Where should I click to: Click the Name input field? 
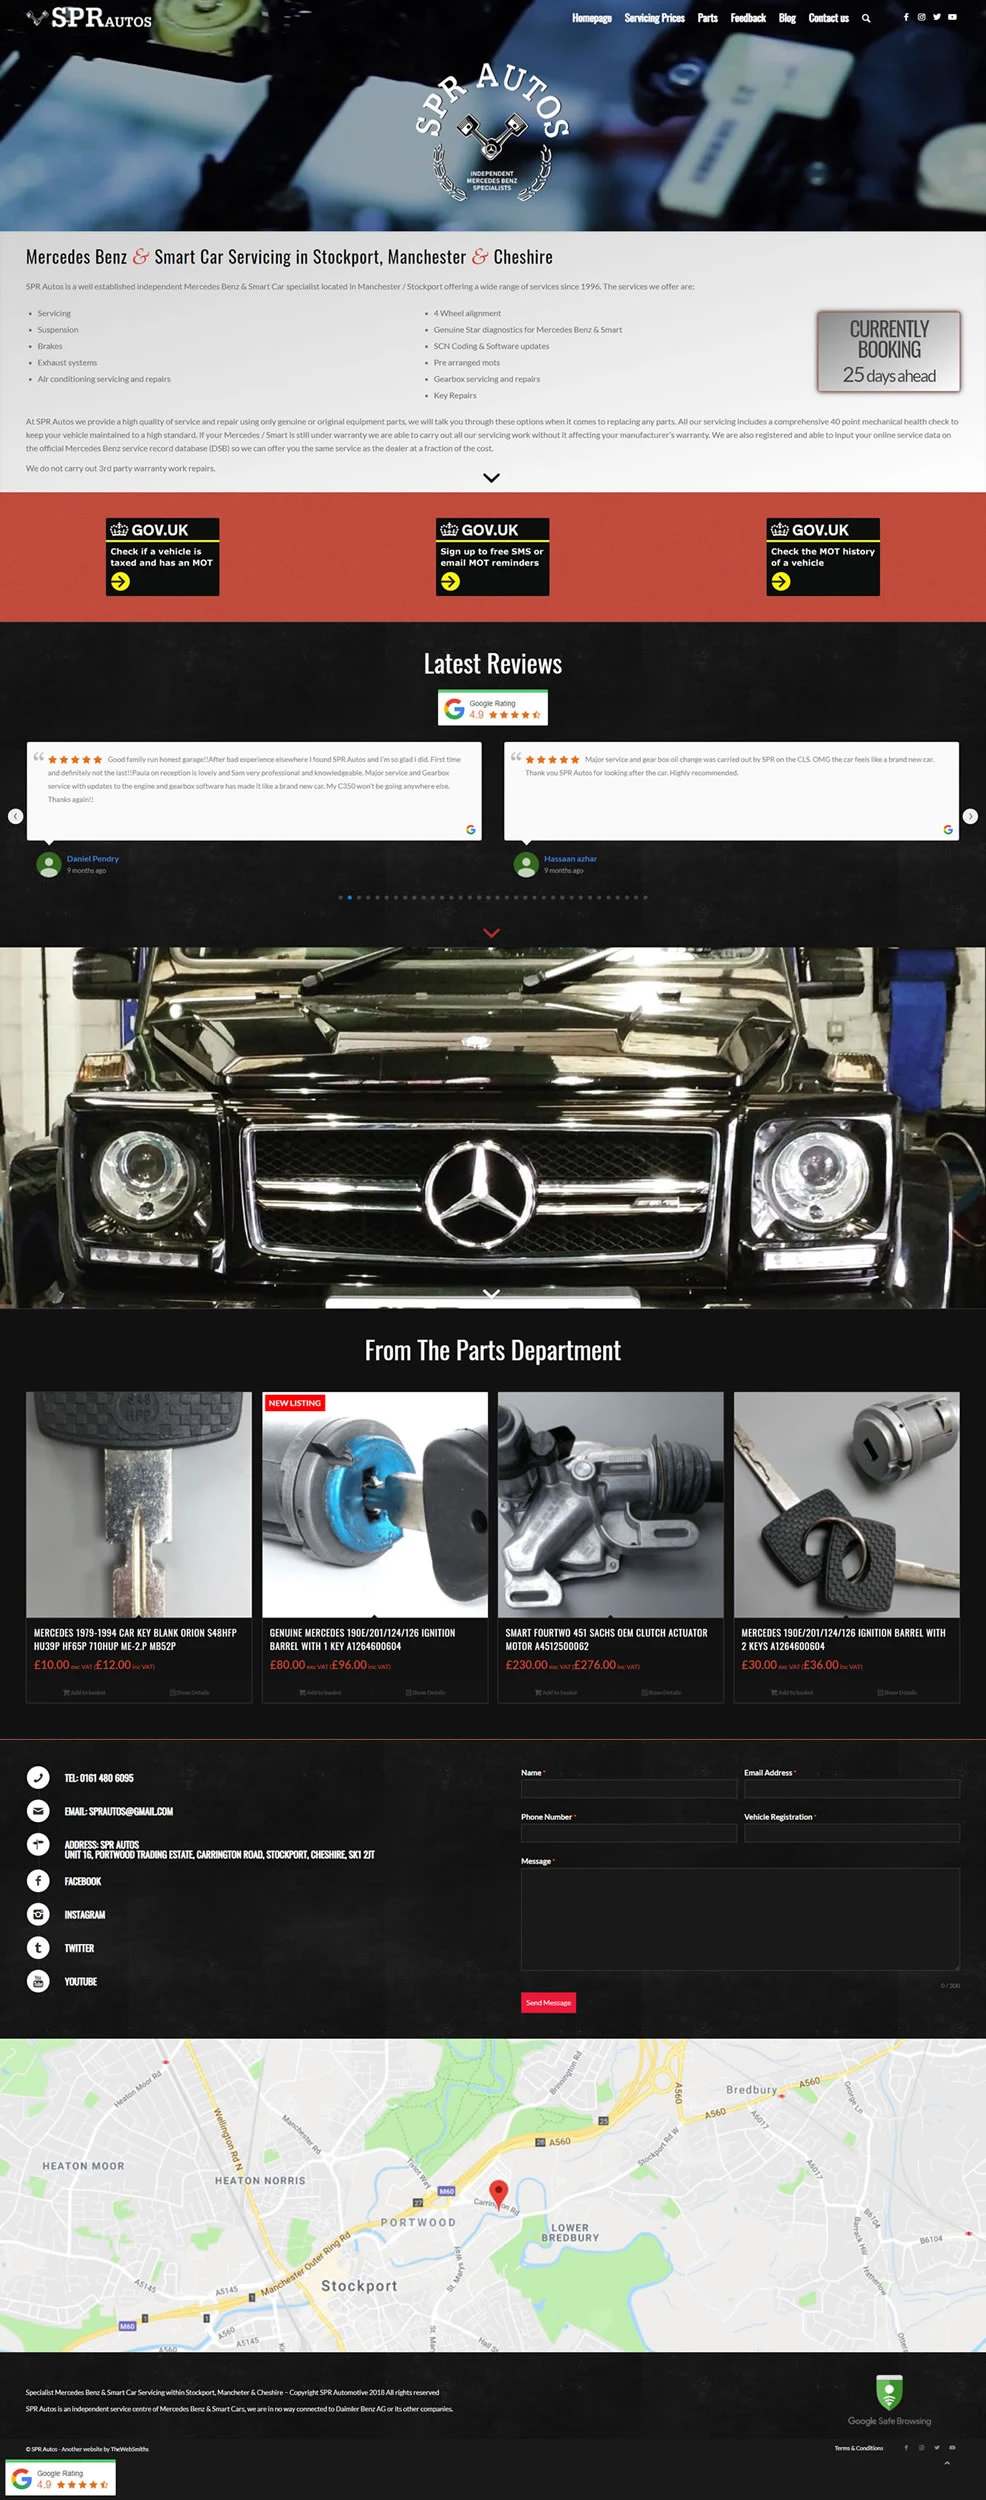point(629,1789)
